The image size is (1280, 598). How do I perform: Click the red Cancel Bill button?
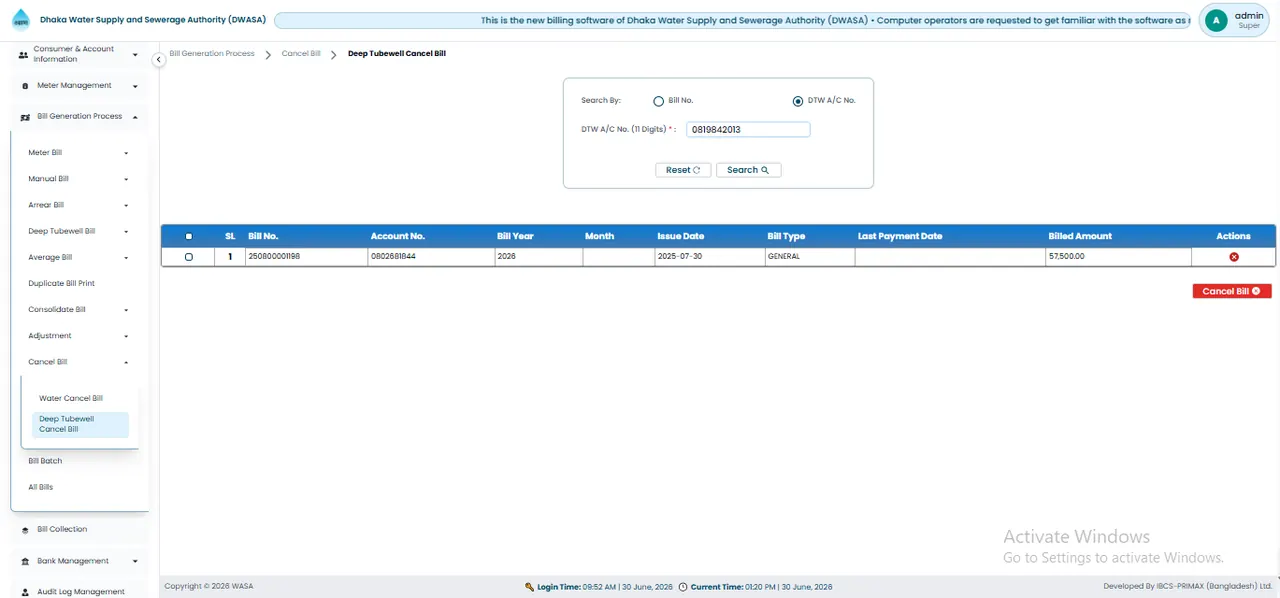(1232, 291)
